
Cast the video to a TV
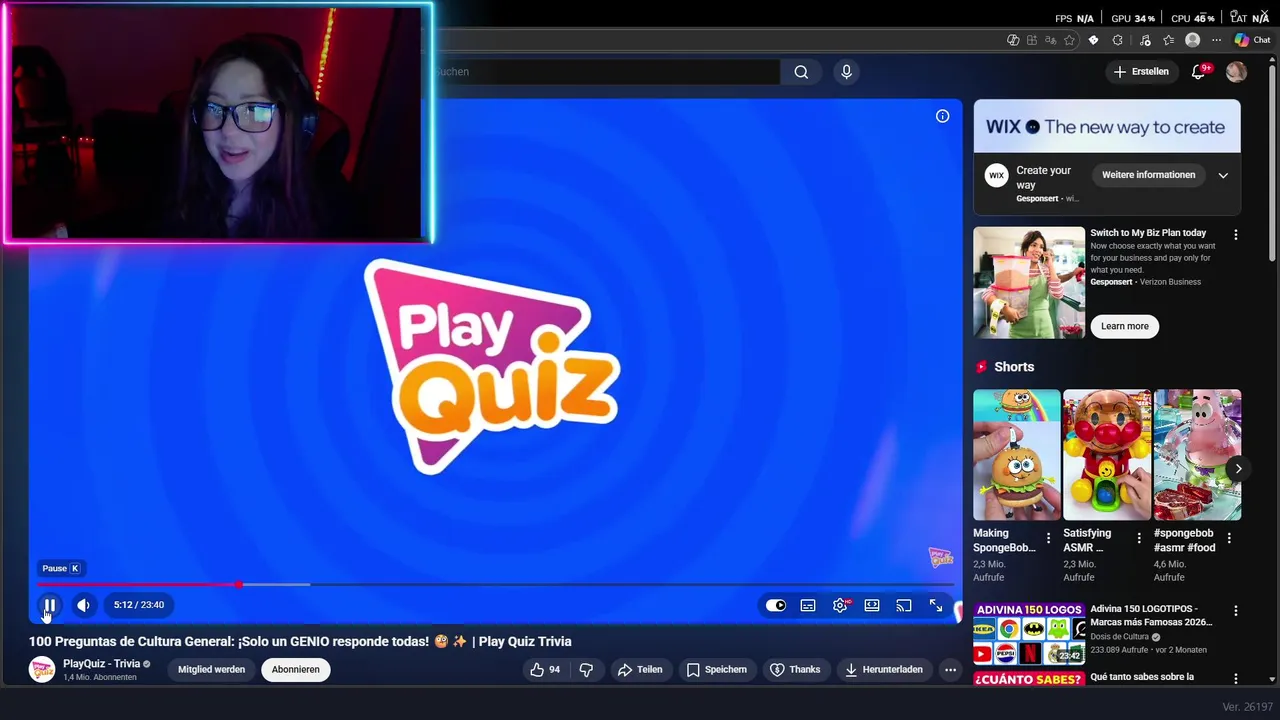coord(904,605)
